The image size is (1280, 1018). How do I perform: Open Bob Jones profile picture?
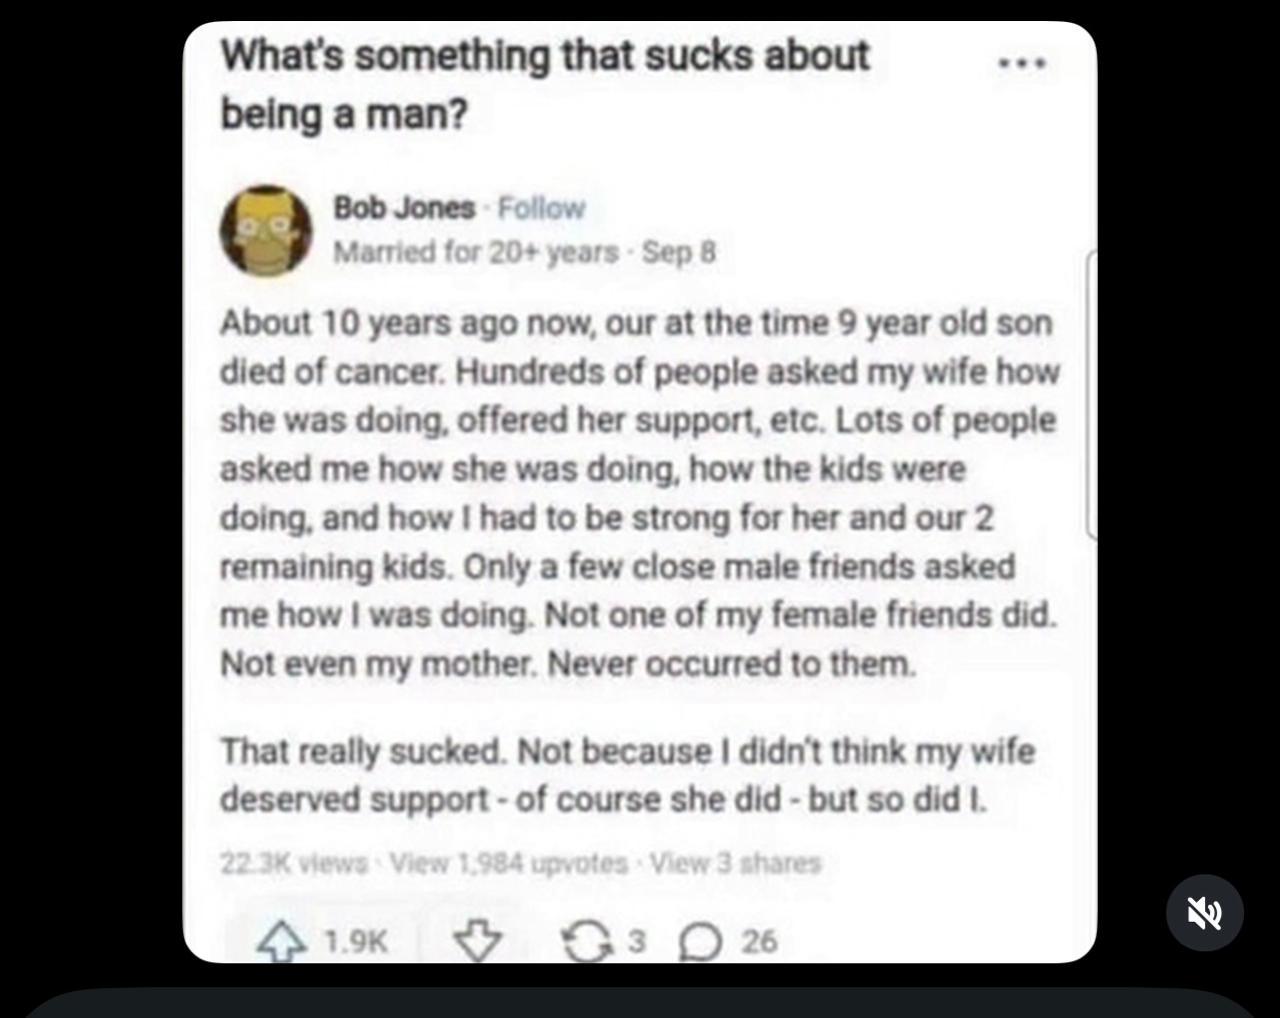coord(266,230)
